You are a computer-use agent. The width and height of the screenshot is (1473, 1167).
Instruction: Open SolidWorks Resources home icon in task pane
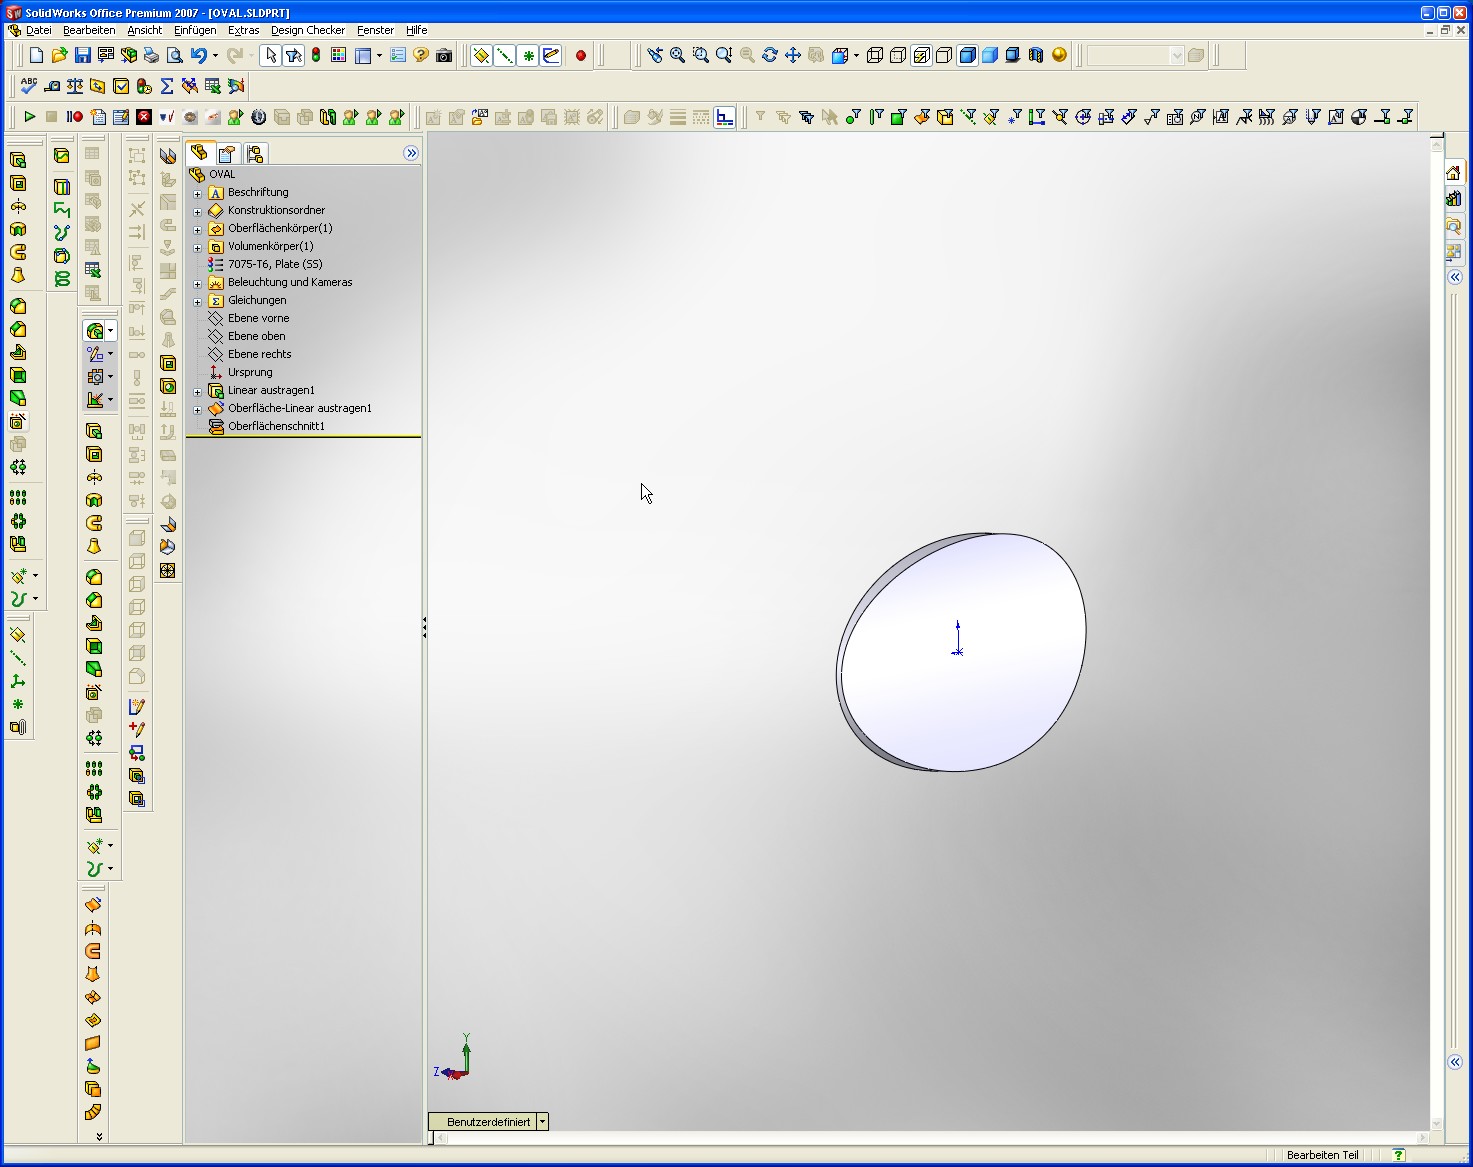tap(1454, 173)
